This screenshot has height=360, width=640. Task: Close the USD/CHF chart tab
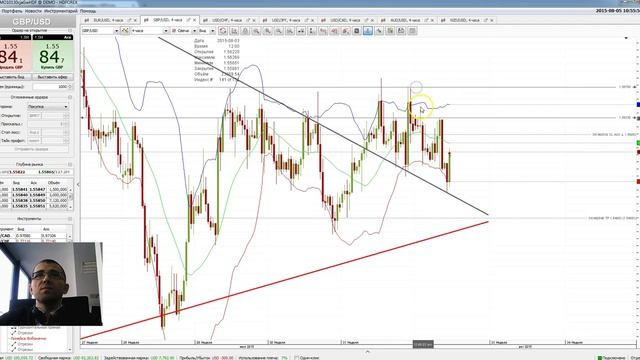click(x=254, y=20)
